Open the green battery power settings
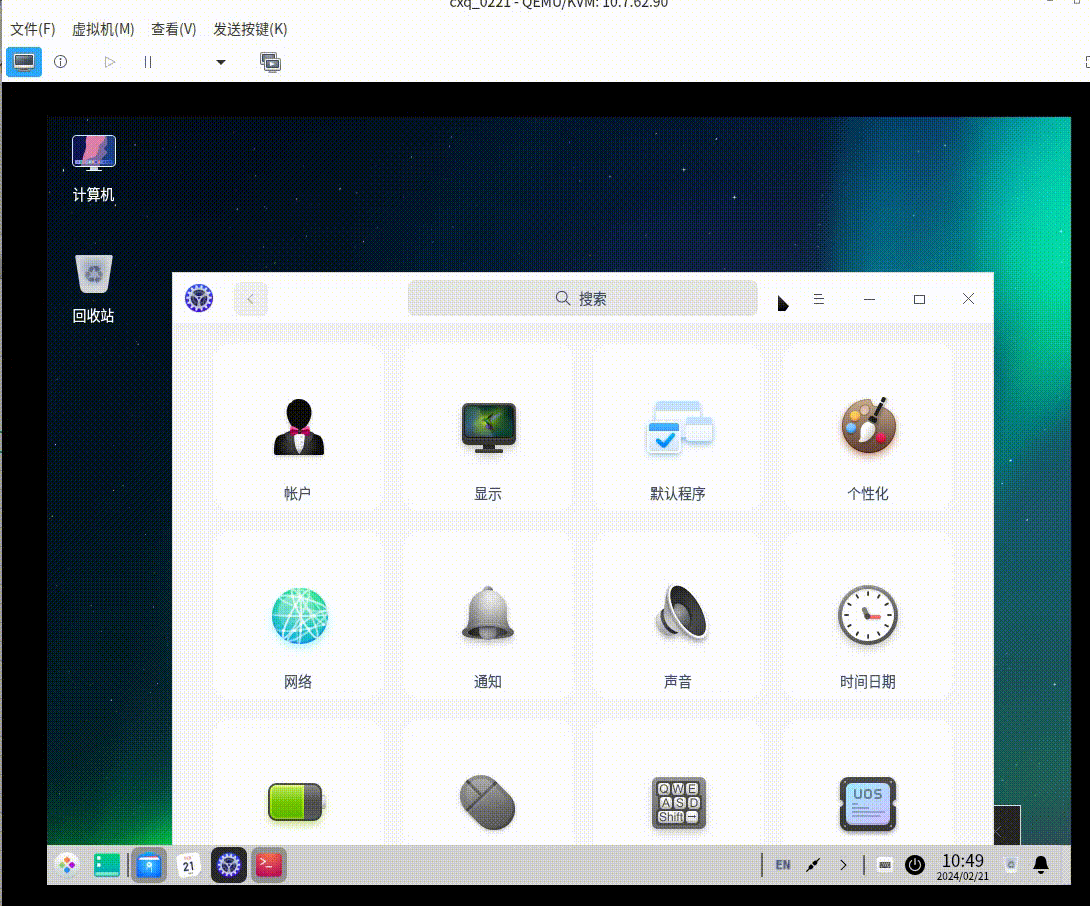The height and width of the screenshot is (906, 1090). pyautogui.click(x=296, y=802)
